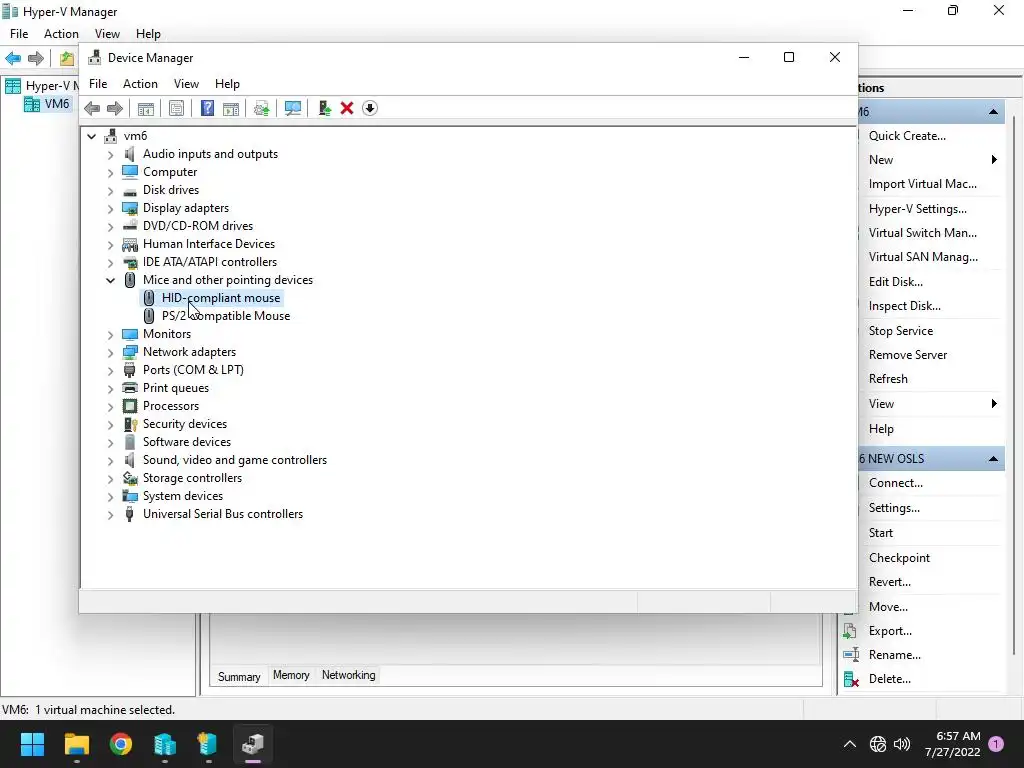1024x768 pixels.
Task: Show hidden tray icons chevron
Action: [x=850, y=744]
